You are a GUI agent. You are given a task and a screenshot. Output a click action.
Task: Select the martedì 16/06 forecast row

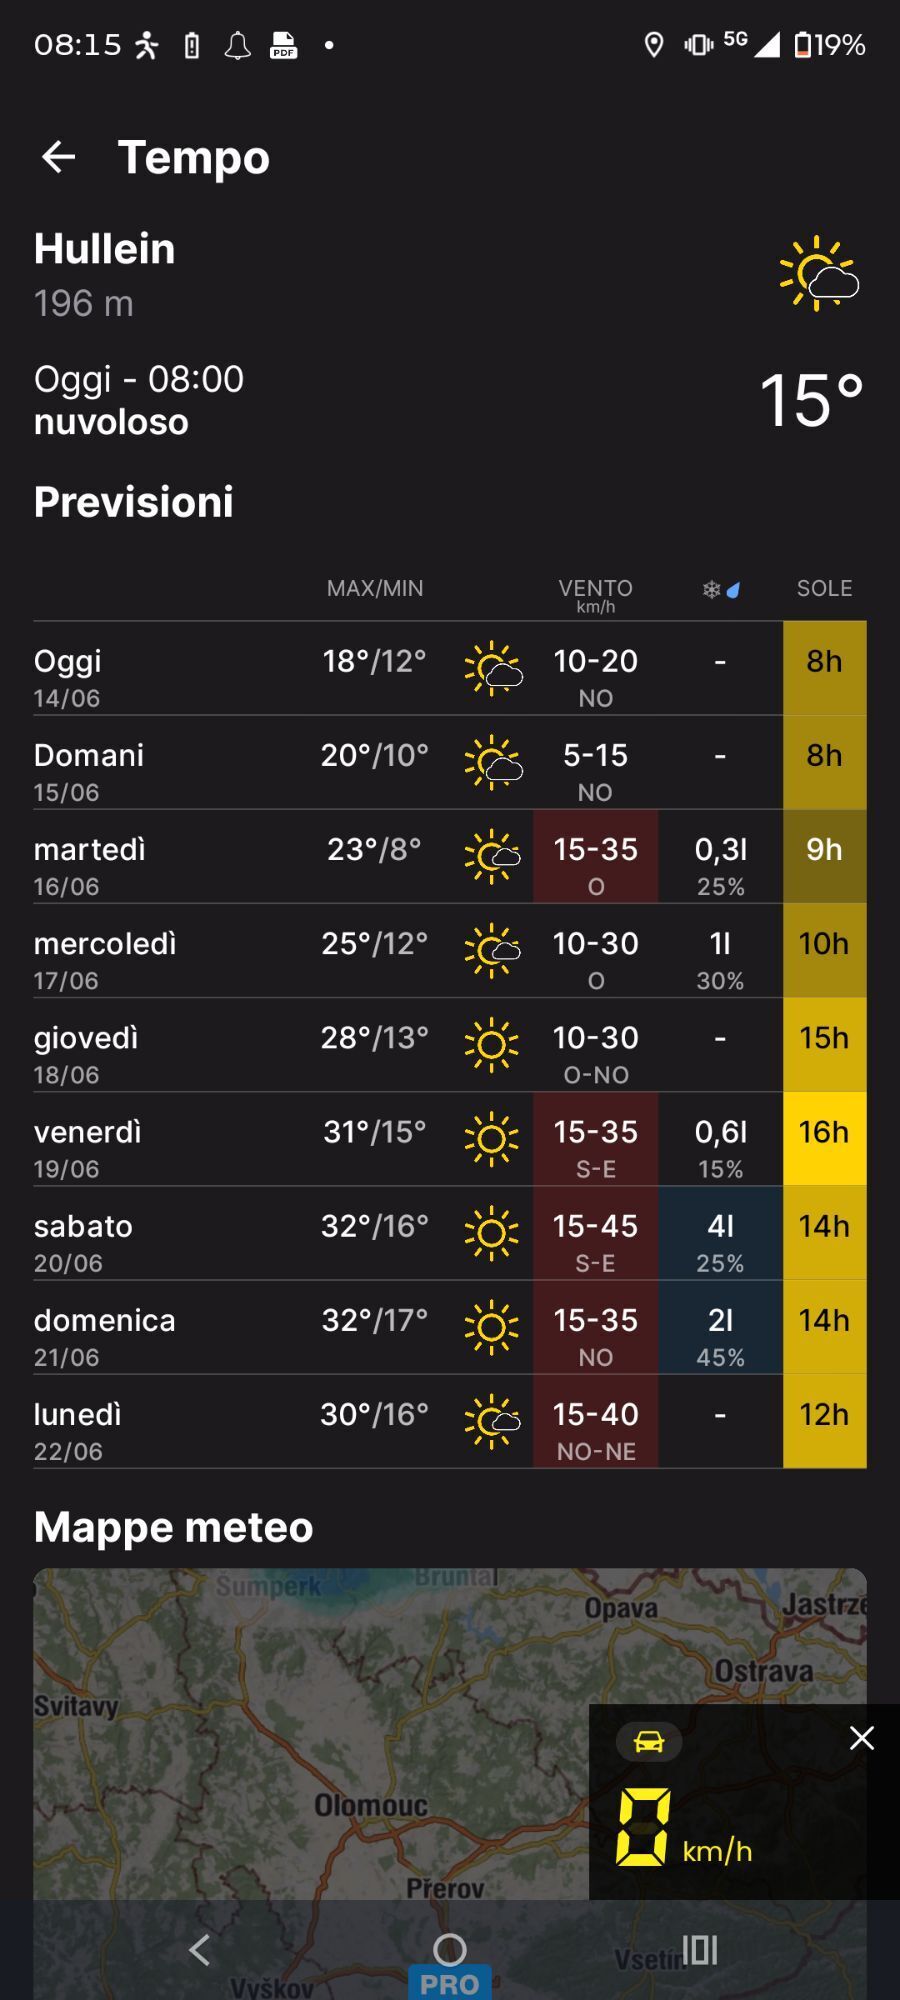tap(450, 857)
